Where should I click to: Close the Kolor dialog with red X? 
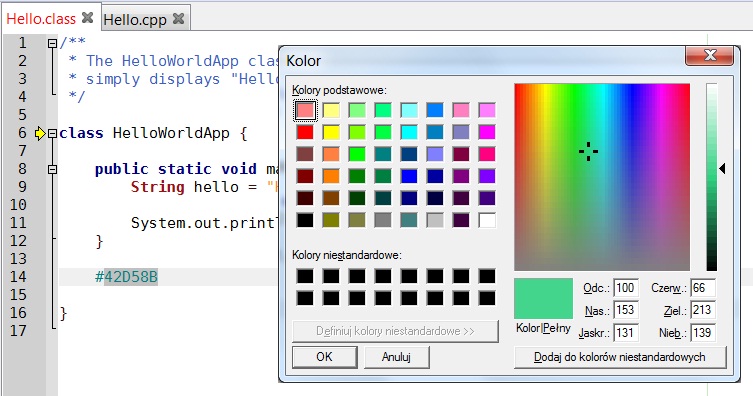point(710,55)
